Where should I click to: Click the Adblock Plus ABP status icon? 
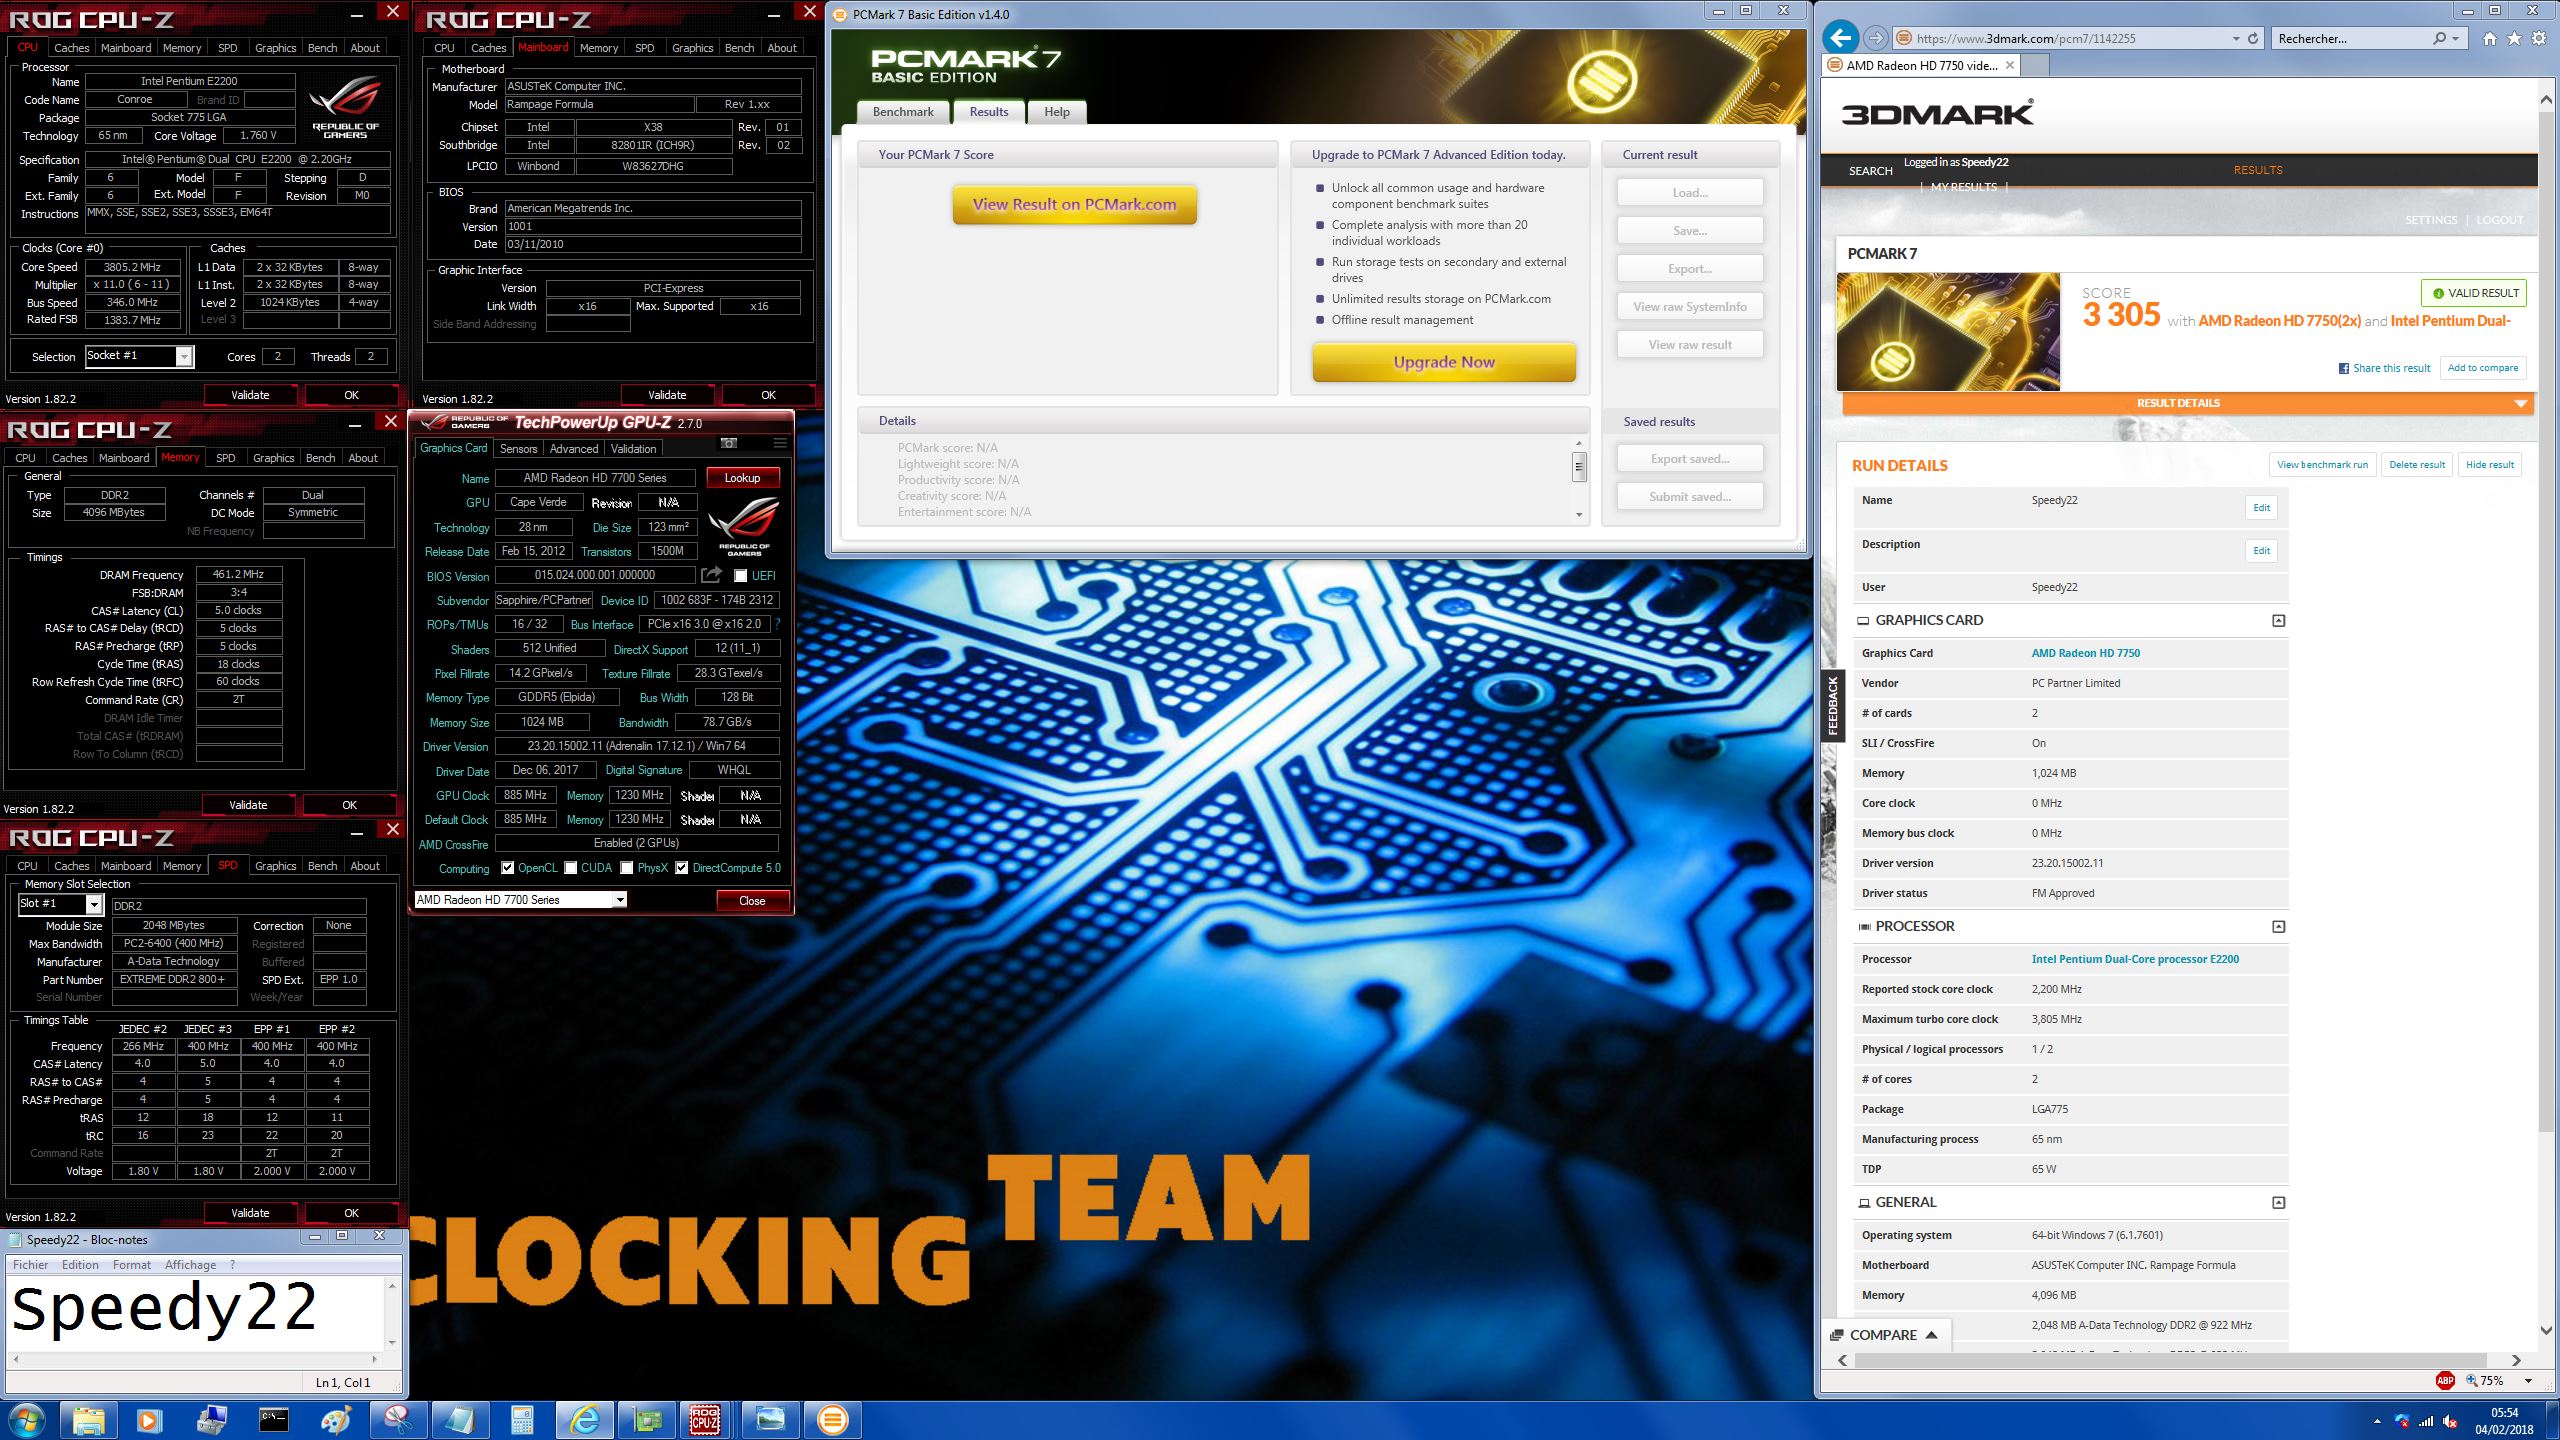pos(2445,1380)
